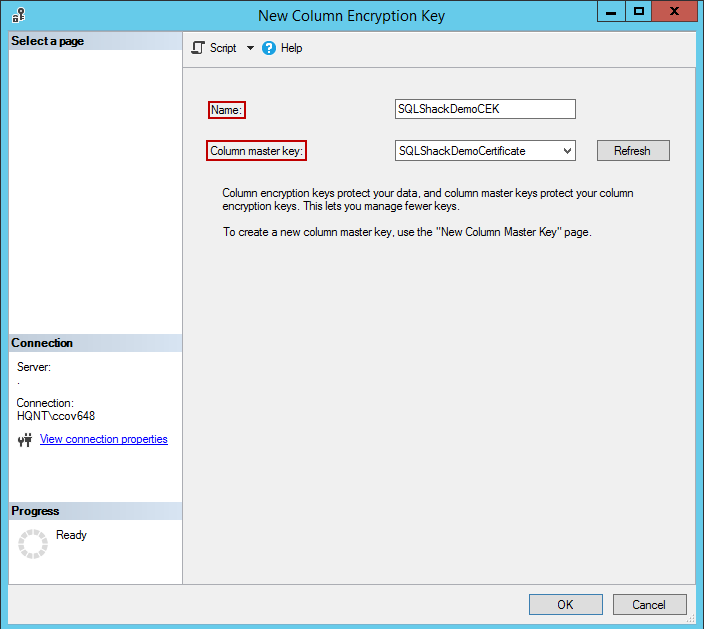Click the Server: label
This screenshot has width=704, height=629.
tap(34, 367)
